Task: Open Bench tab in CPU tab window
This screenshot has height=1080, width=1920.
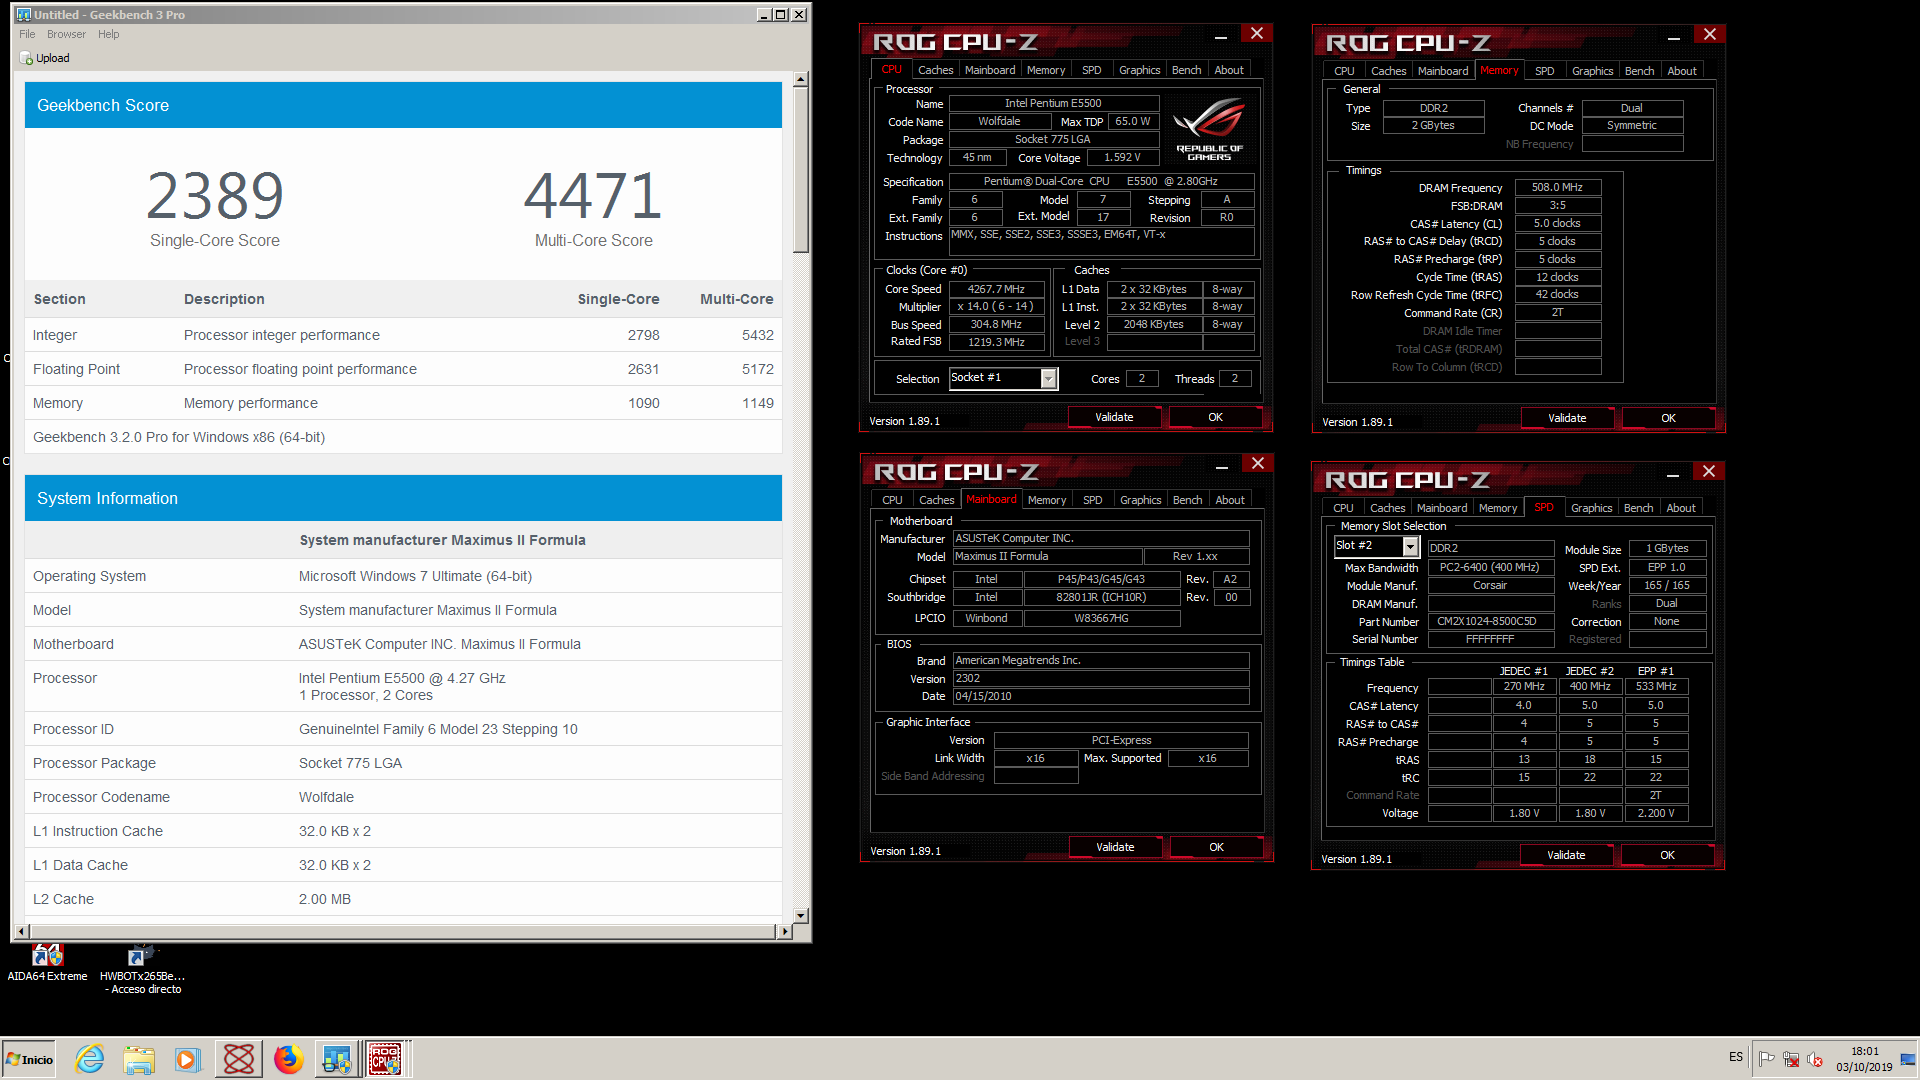Action: [x=1186, y=70]
